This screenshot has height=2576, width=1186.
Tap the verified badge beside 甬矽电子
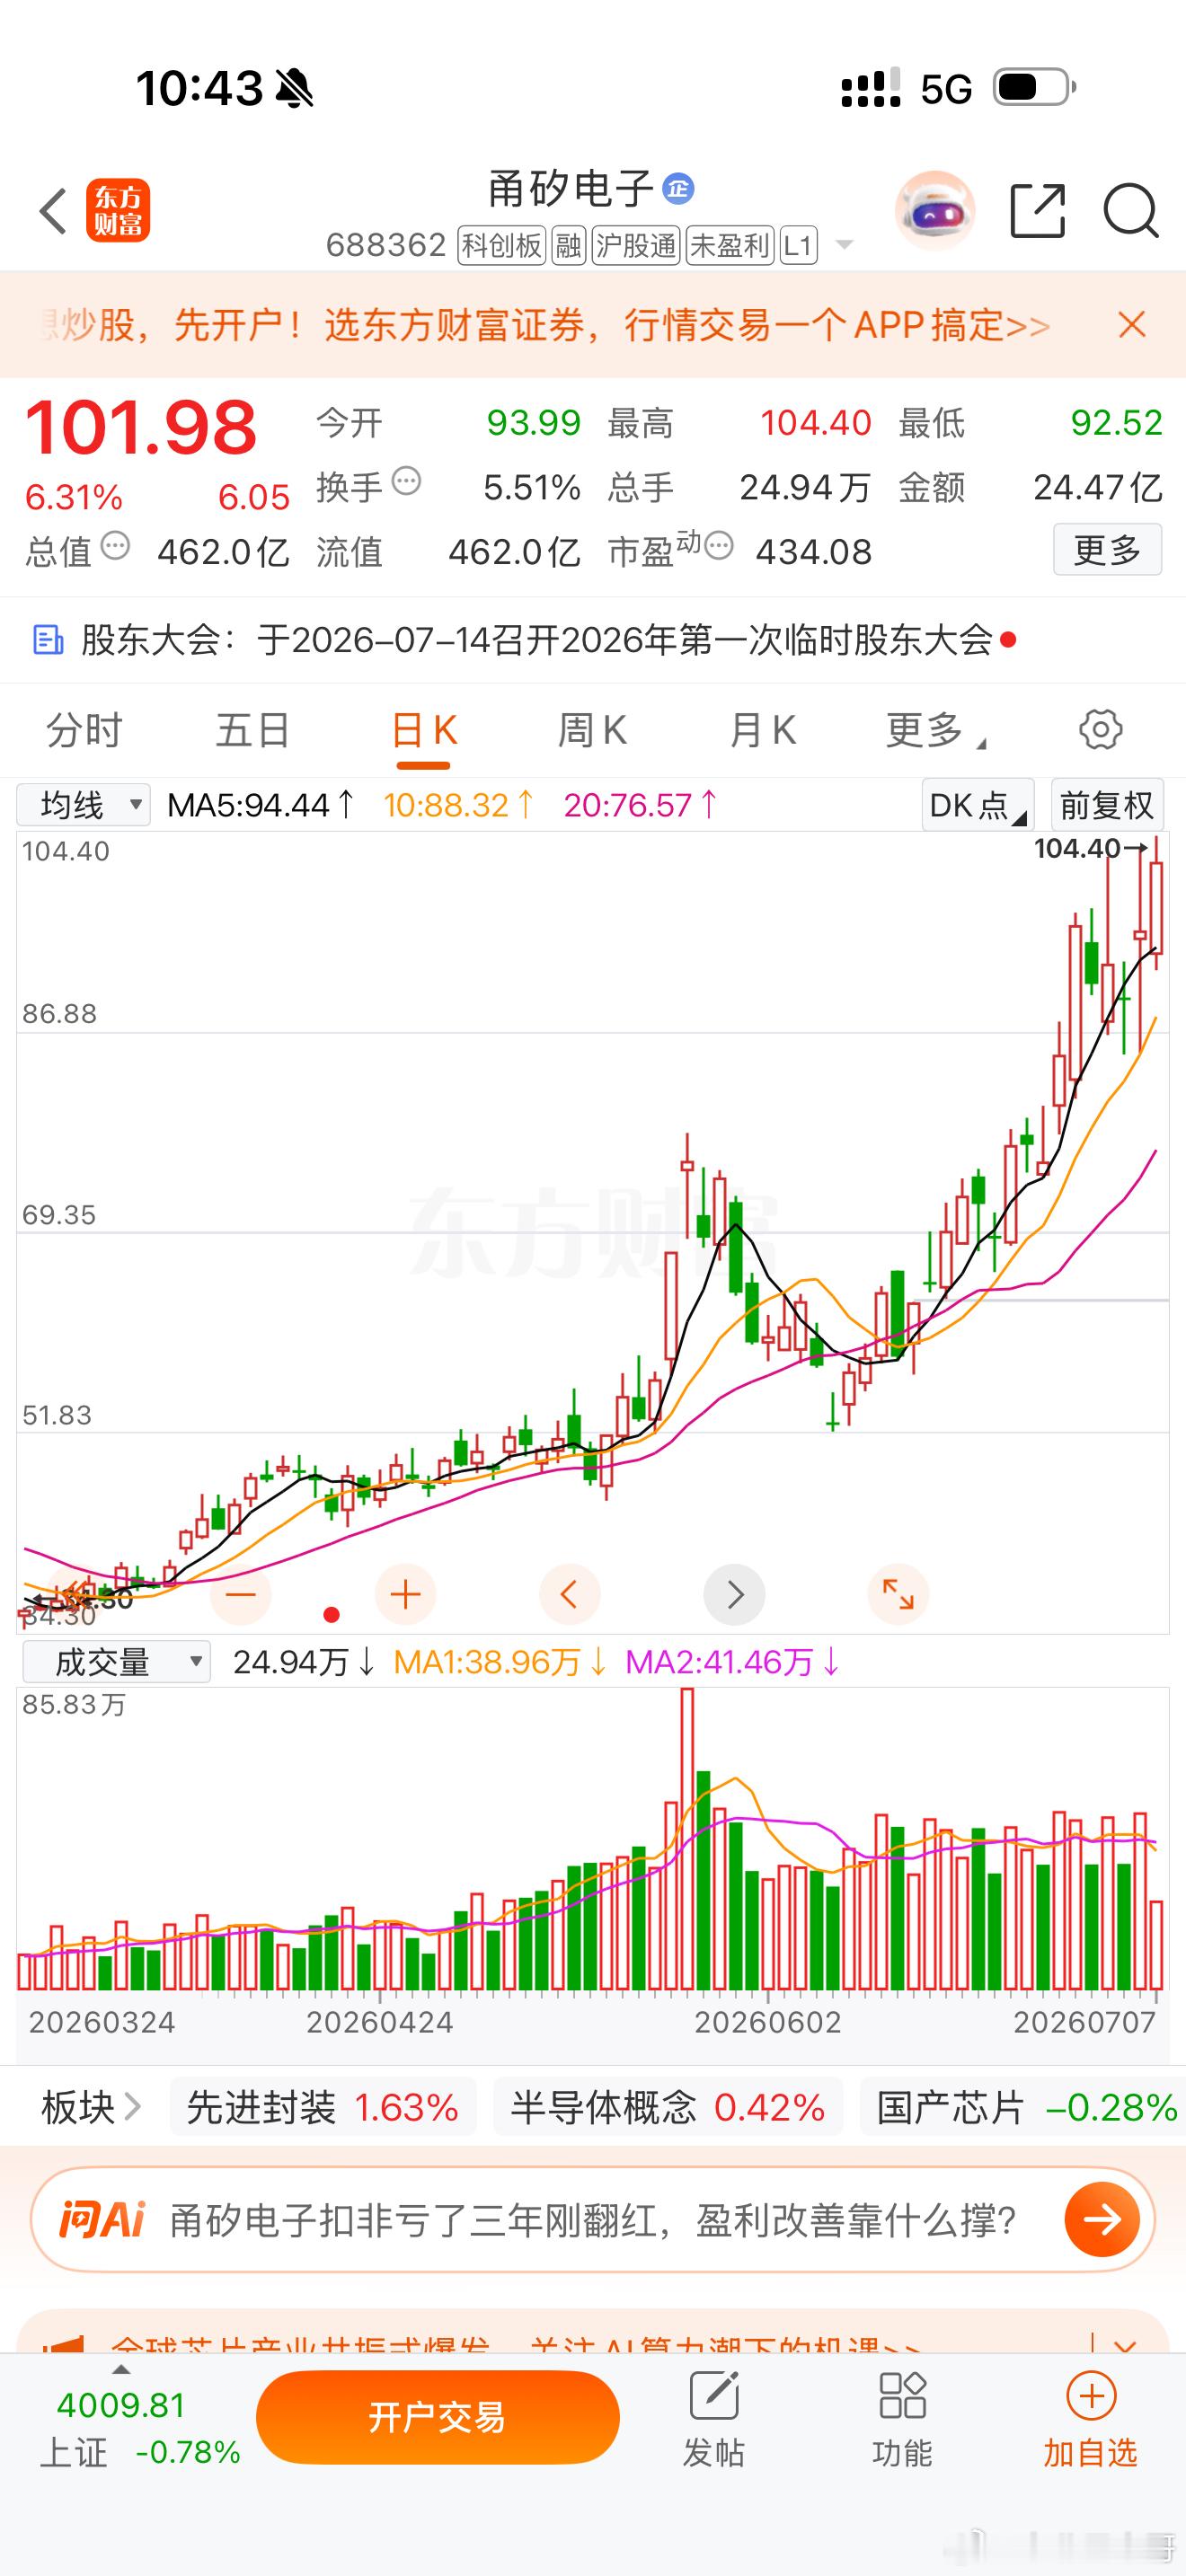point(679,188)
